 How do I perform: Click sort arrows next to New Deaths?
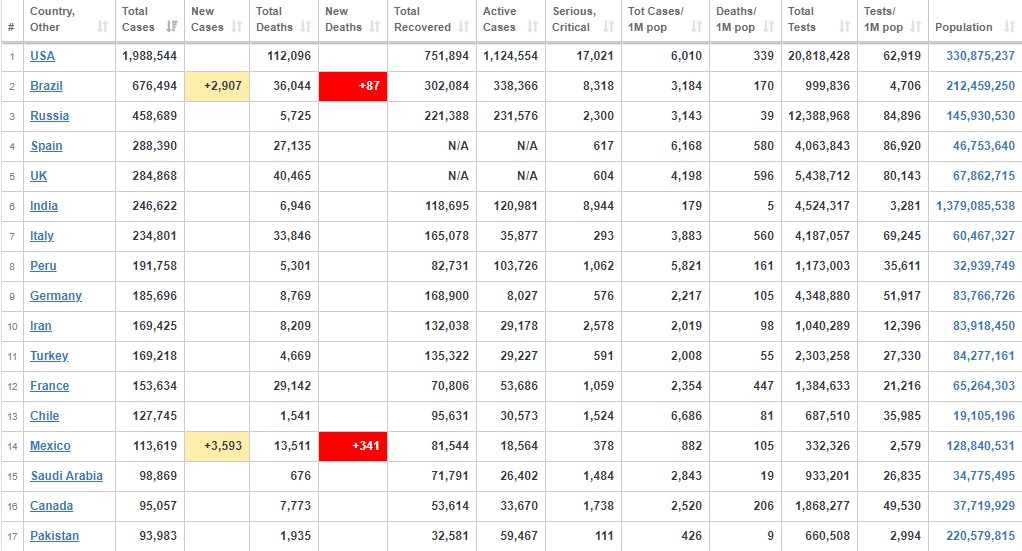374,27
